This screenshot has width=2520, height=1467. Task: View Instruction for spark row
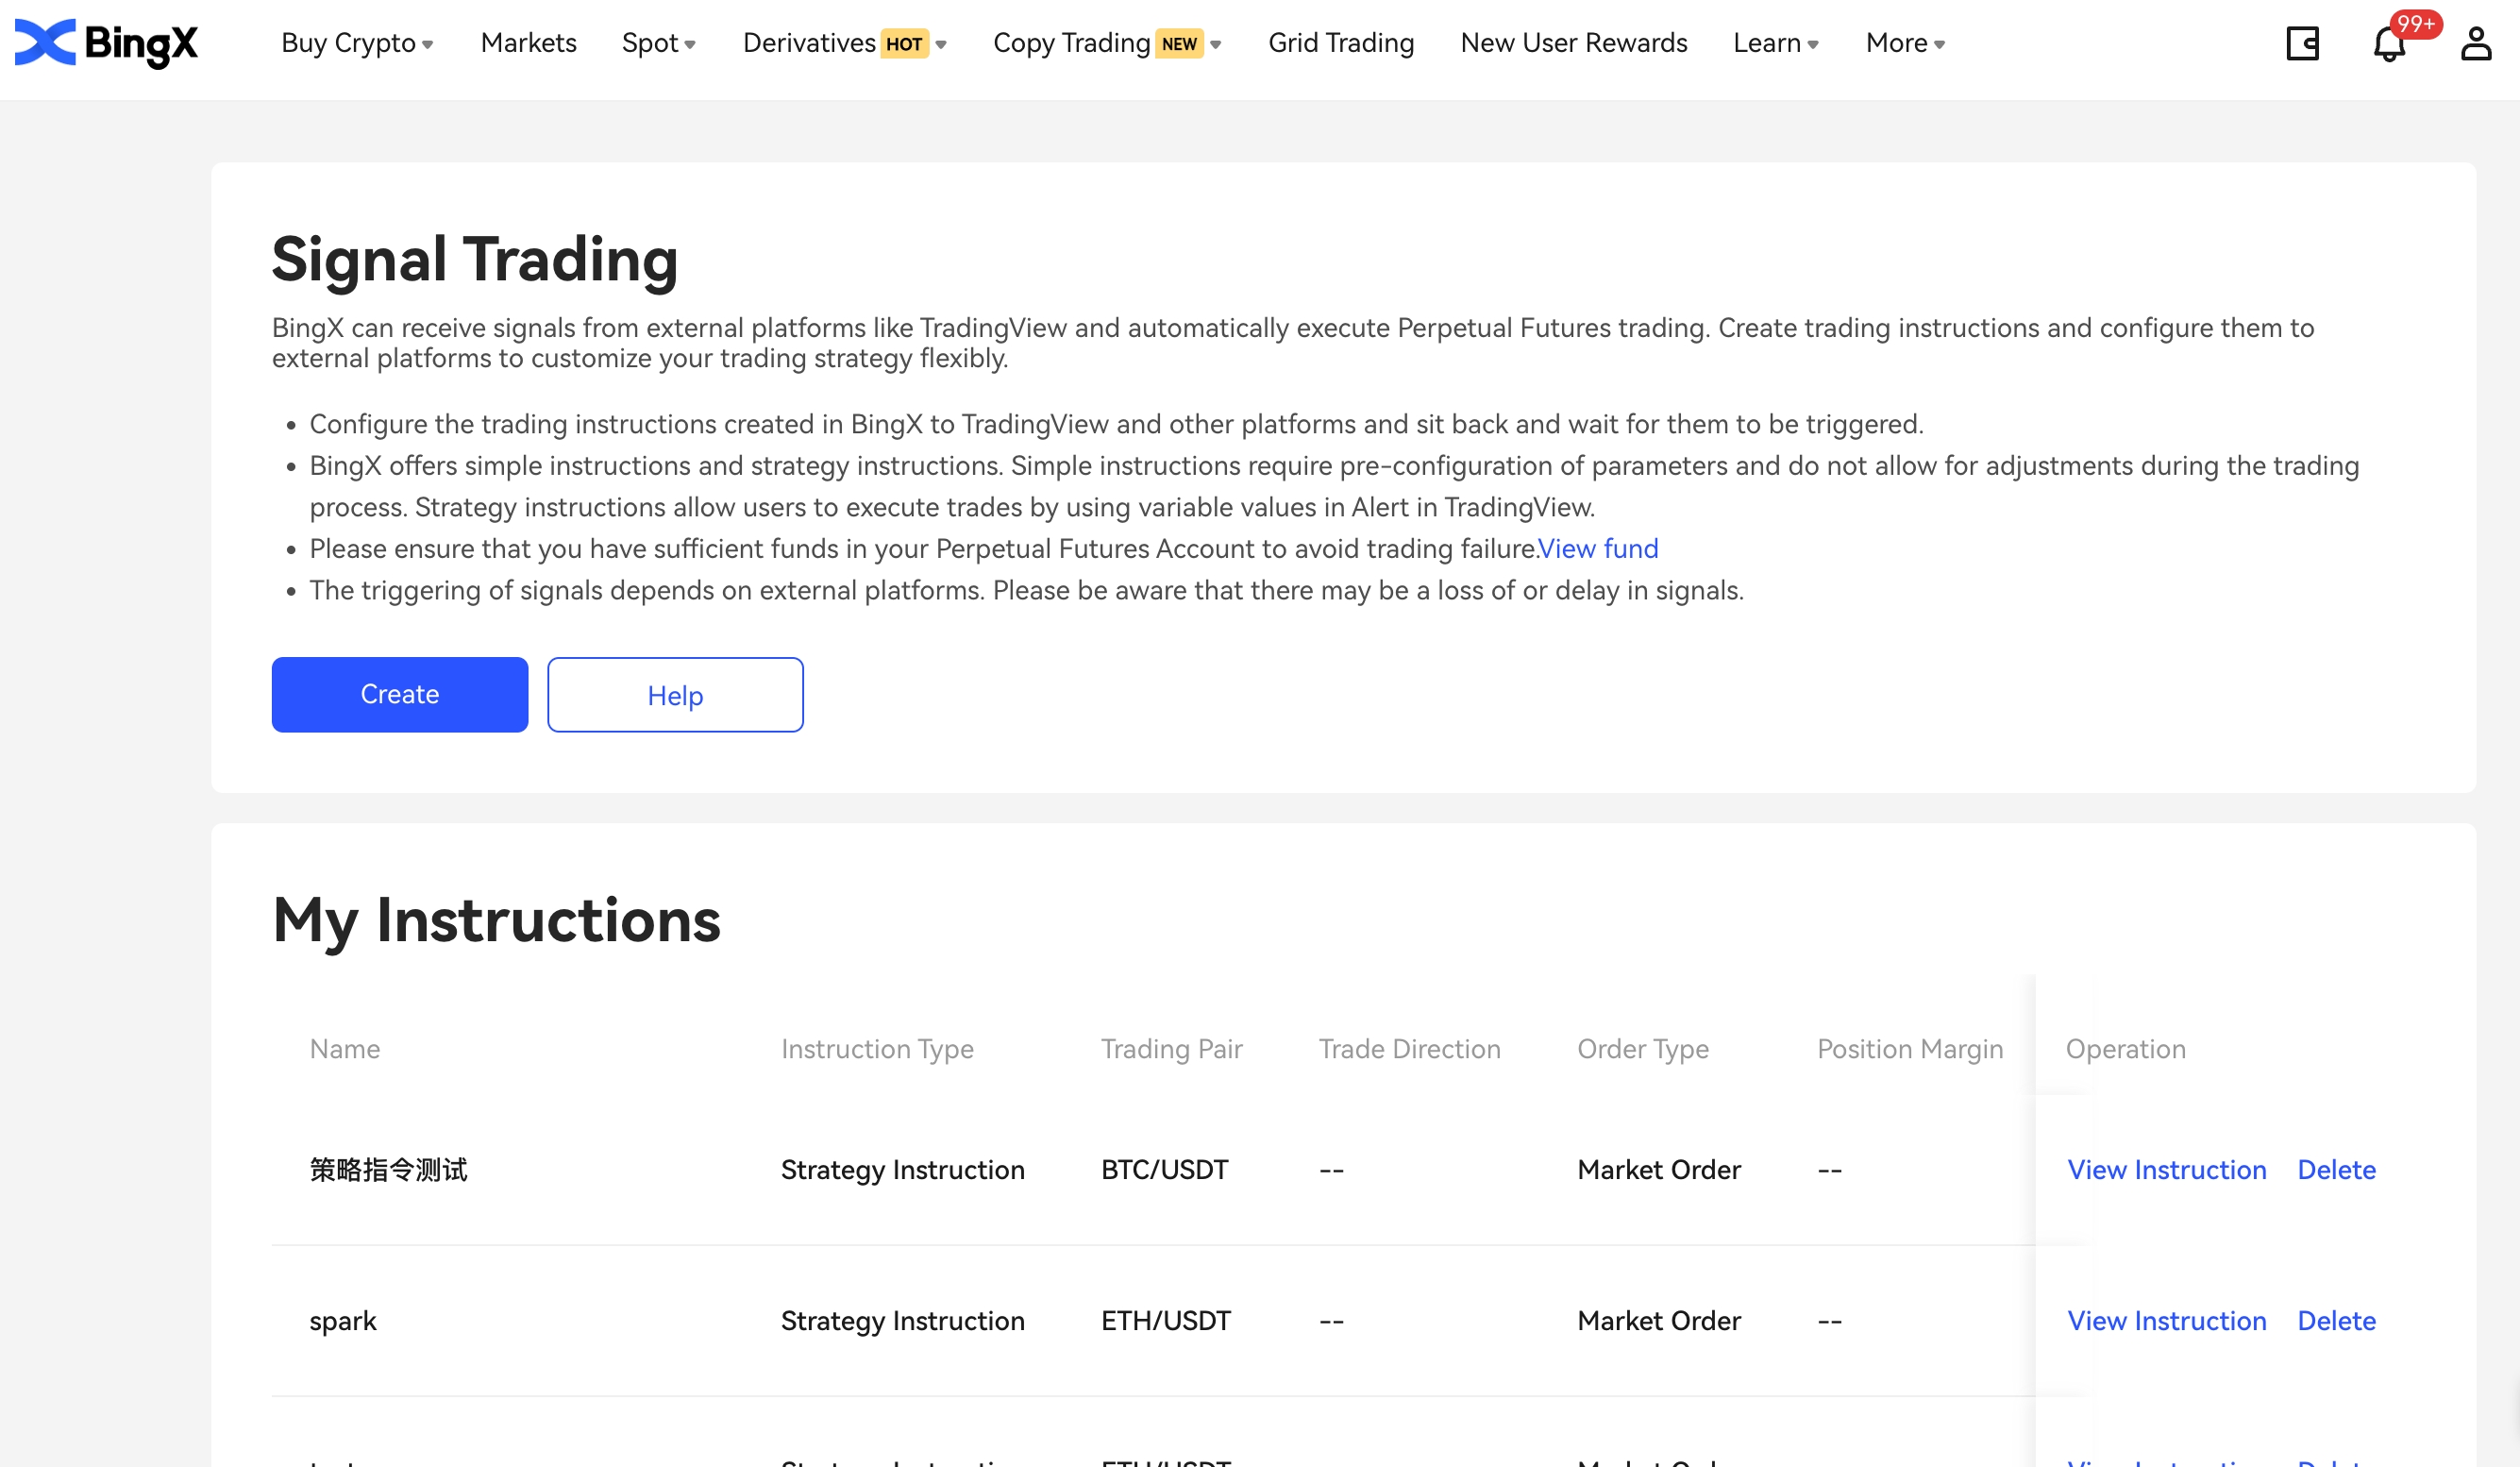coord(2166,1320)
